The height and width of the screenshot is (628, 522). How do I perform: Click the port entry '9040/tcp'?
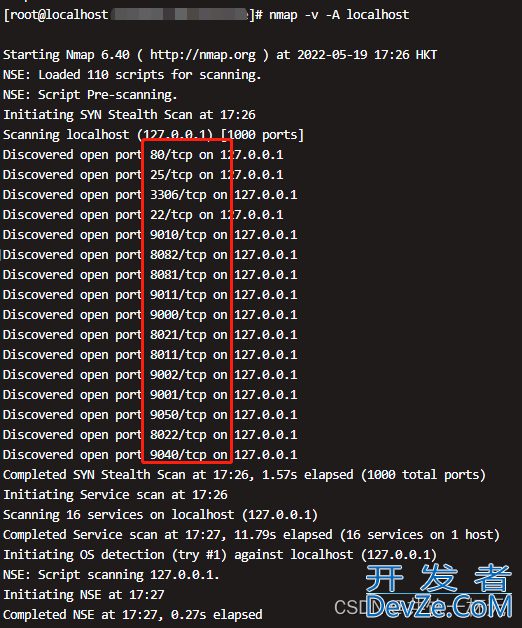[x=178, y=455]
